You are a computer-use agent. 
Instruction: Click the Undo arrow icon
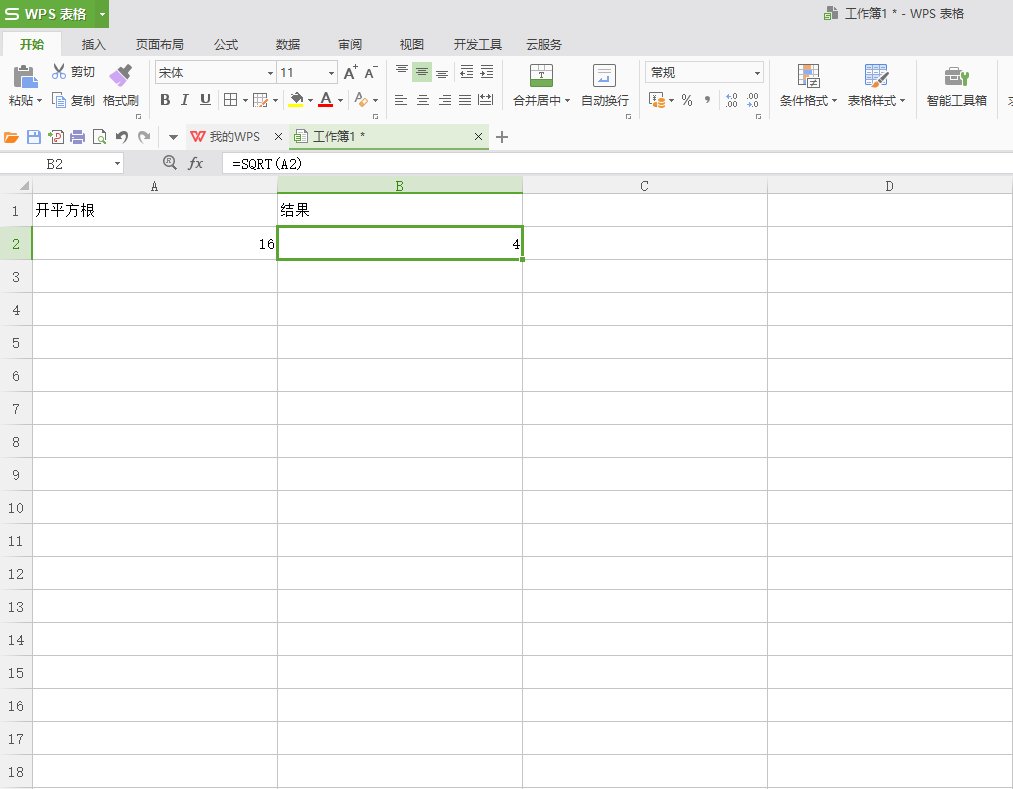tap(121, 137)
